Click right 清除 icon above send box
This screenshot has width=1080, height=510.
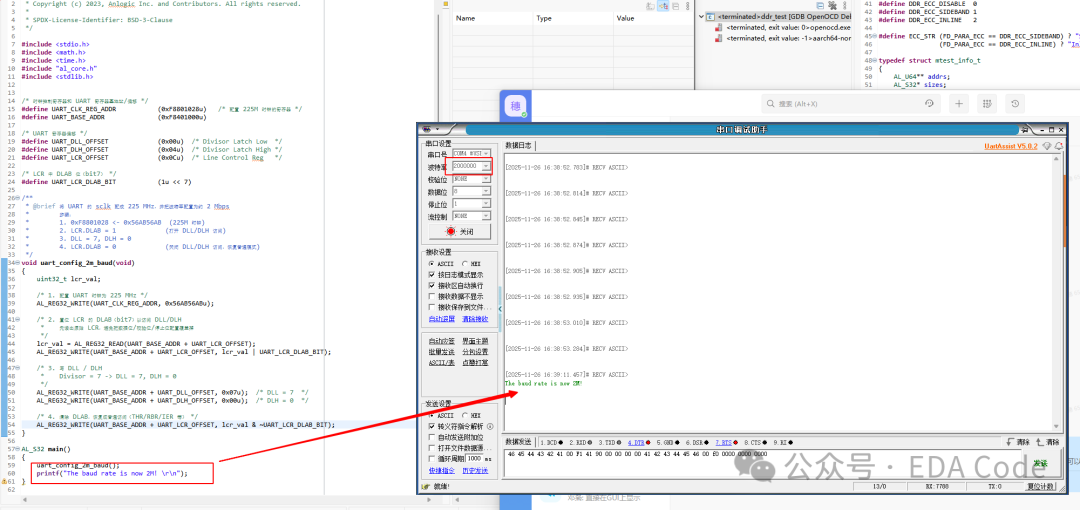pyautogui.click(x=1046, y=442)
